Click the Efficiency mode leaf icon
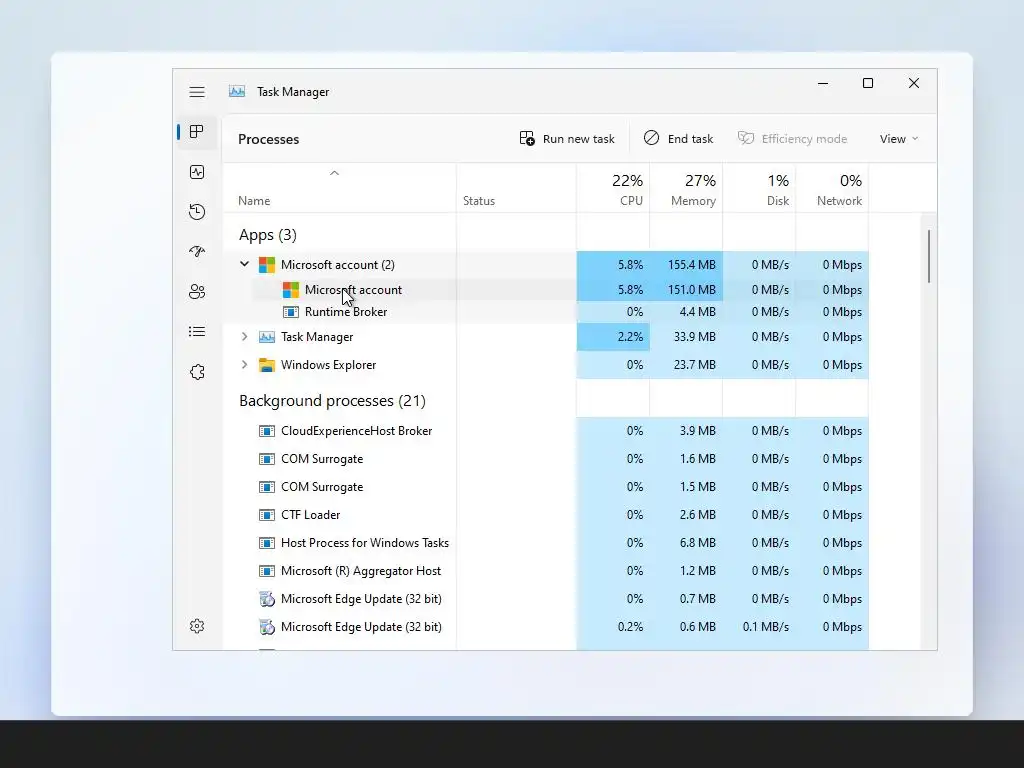This screenshot has height=768, width=1024. click(x=746, y=138)
